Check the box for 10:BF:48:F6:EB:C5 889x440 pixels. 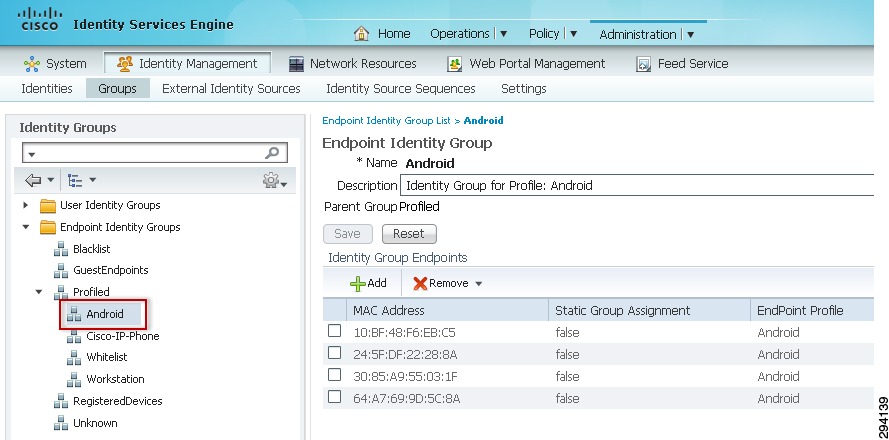[335, 331]
